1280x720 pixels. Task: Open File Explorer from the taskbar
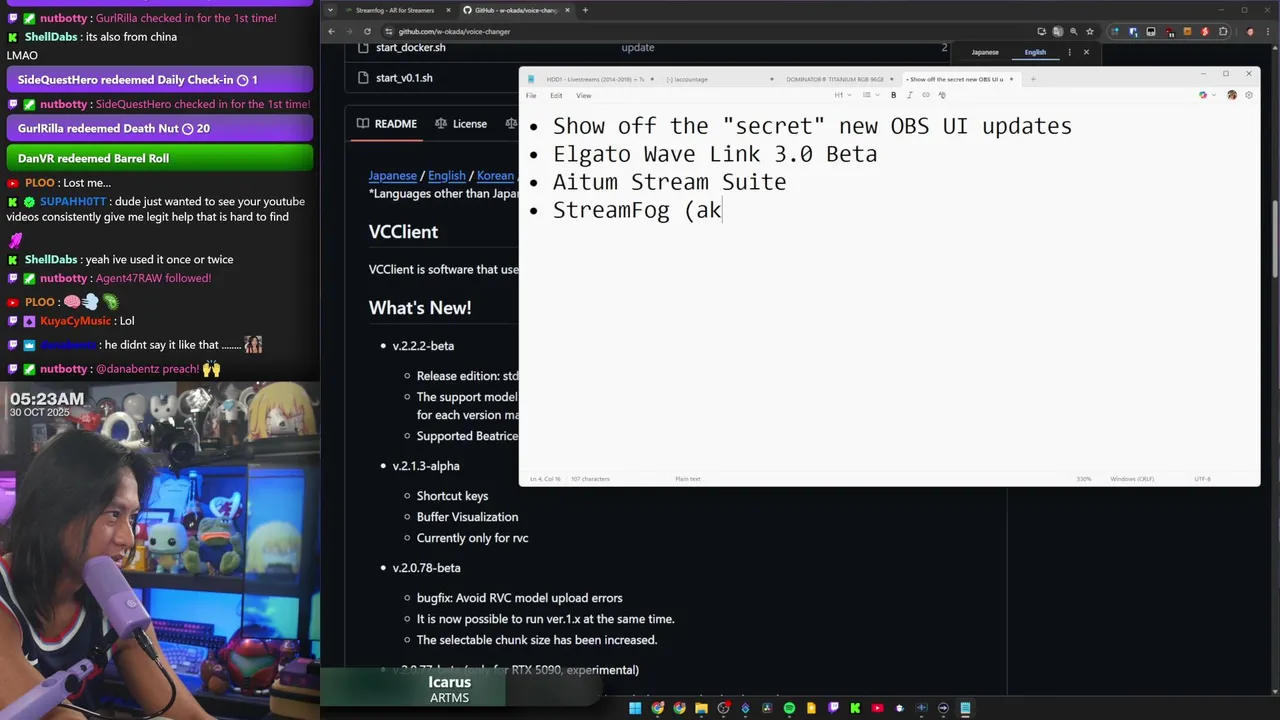click(x=701, y=708)
